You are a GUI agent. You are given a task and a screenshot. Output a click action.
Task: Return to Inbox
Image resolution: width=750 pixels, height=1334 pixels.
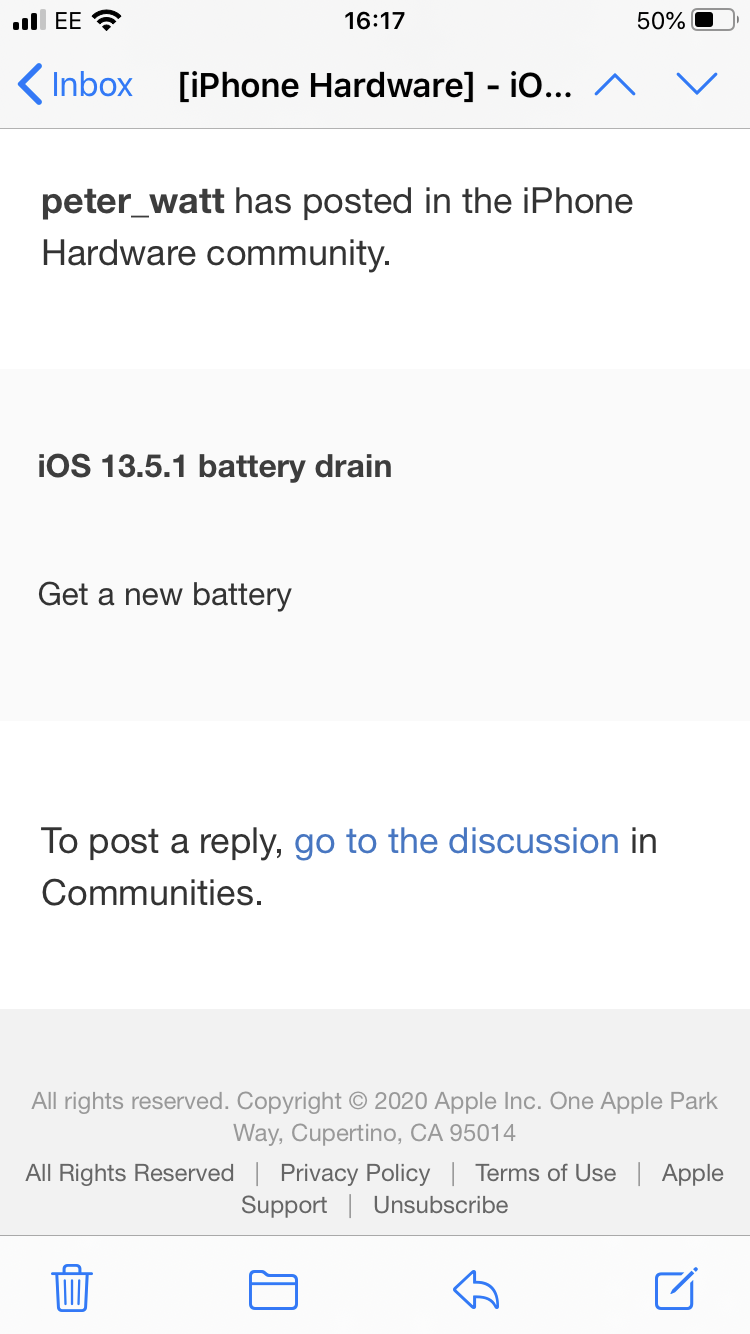75,85
